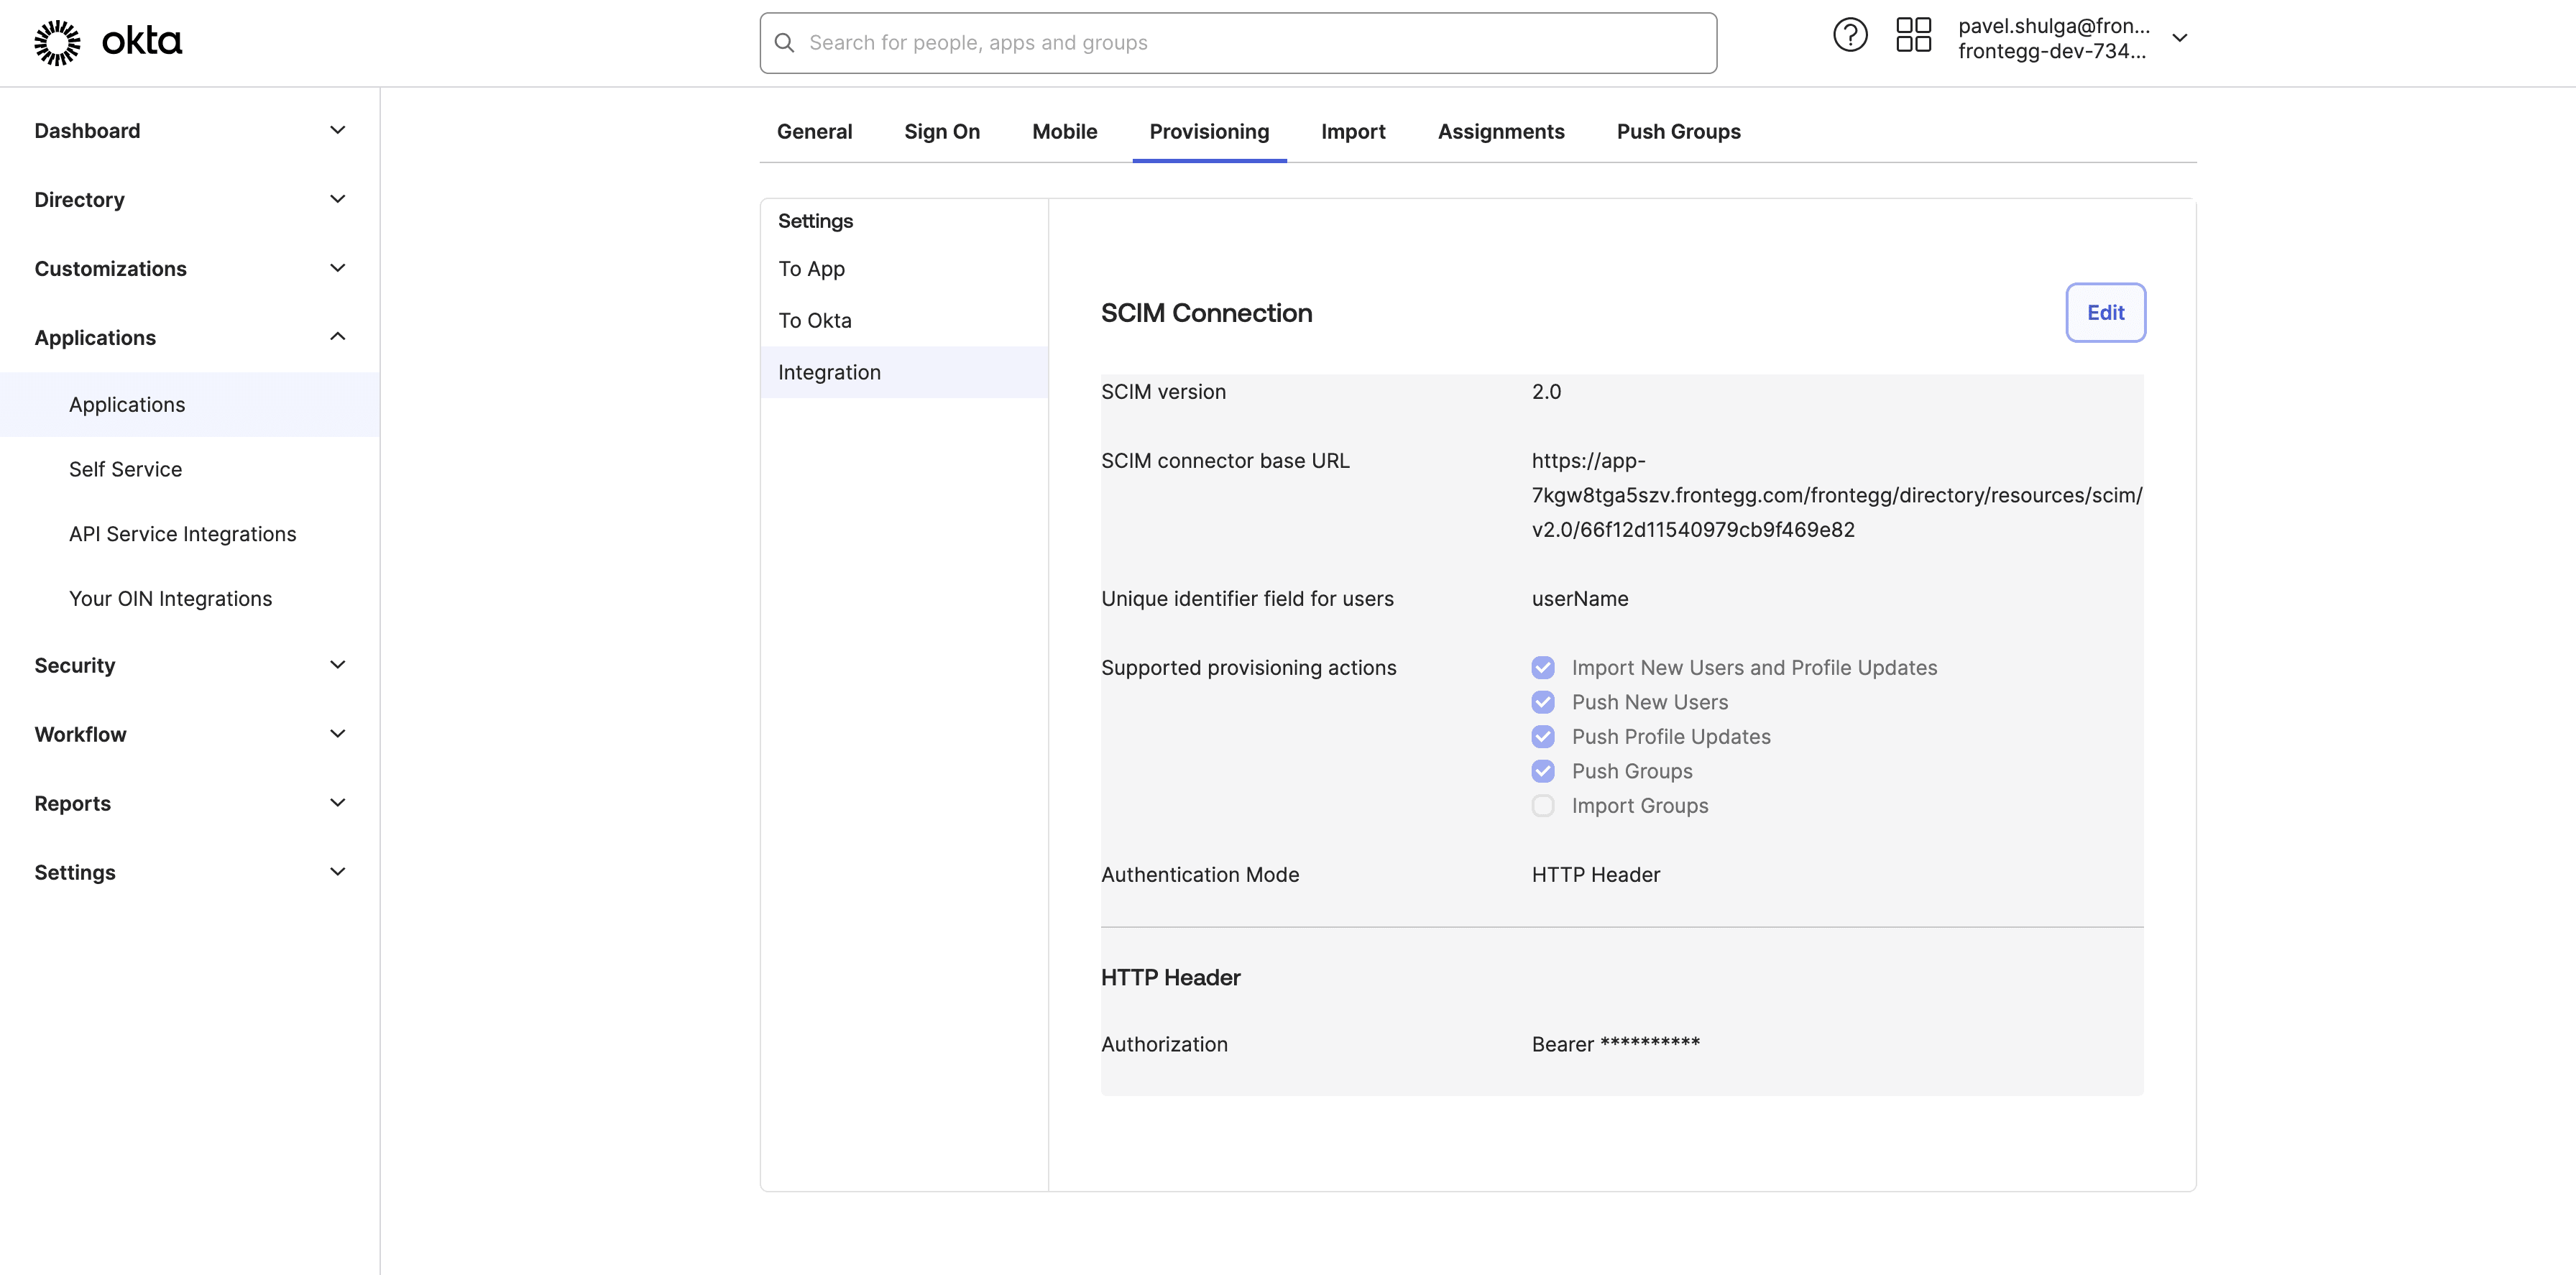Open the account dropdown chevron
The image size is (2576, 1275).
(2180, 38)
